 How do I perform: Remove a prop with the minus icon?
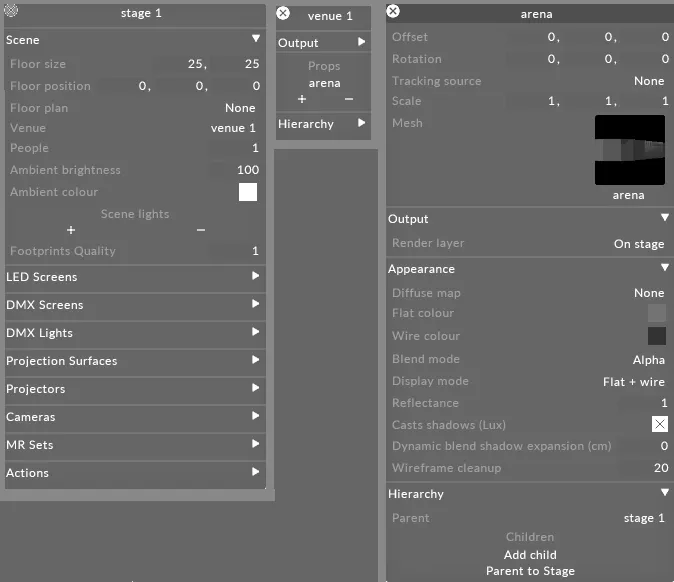pos(349,99)
